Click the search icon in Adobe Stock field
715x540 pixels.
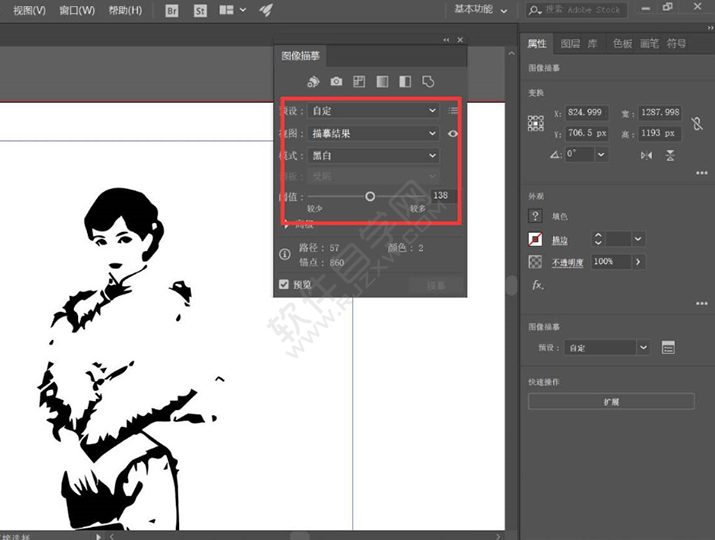pyautogui.click(x=534, y=10)
